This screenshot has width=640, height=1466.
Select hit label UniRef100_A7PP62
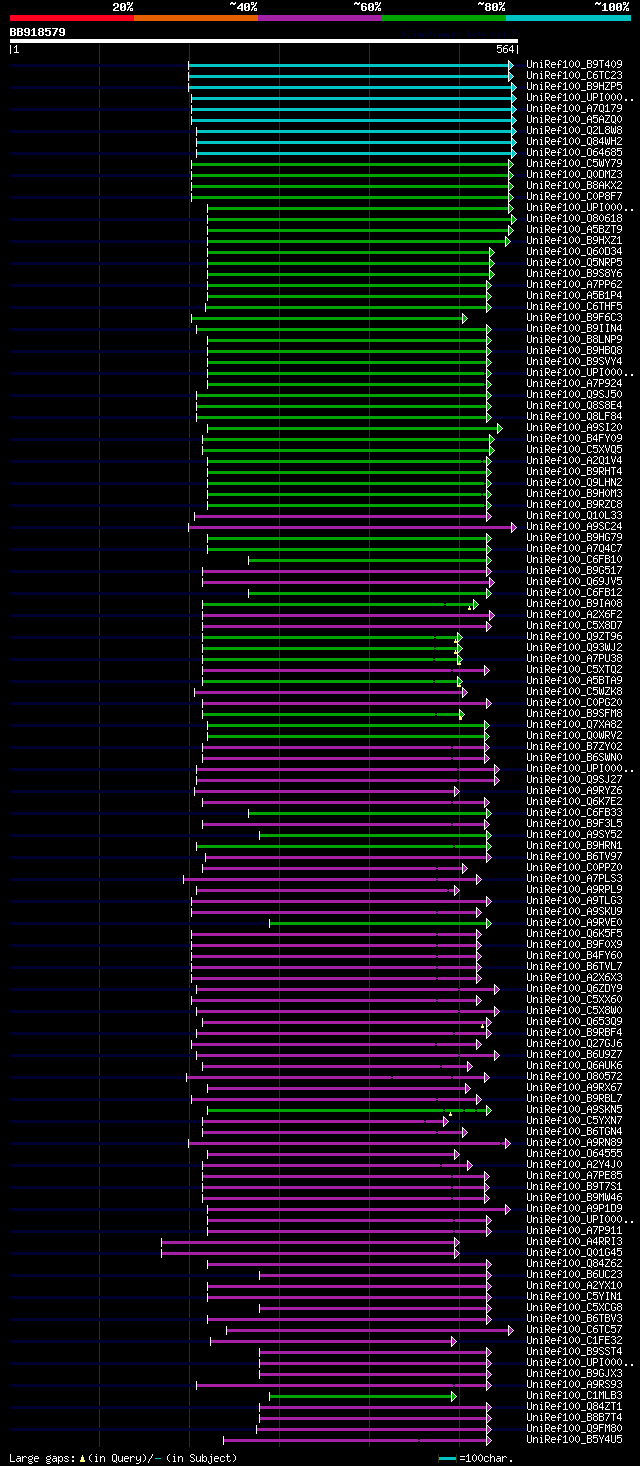pyautogui.click(x=574, y=285)
